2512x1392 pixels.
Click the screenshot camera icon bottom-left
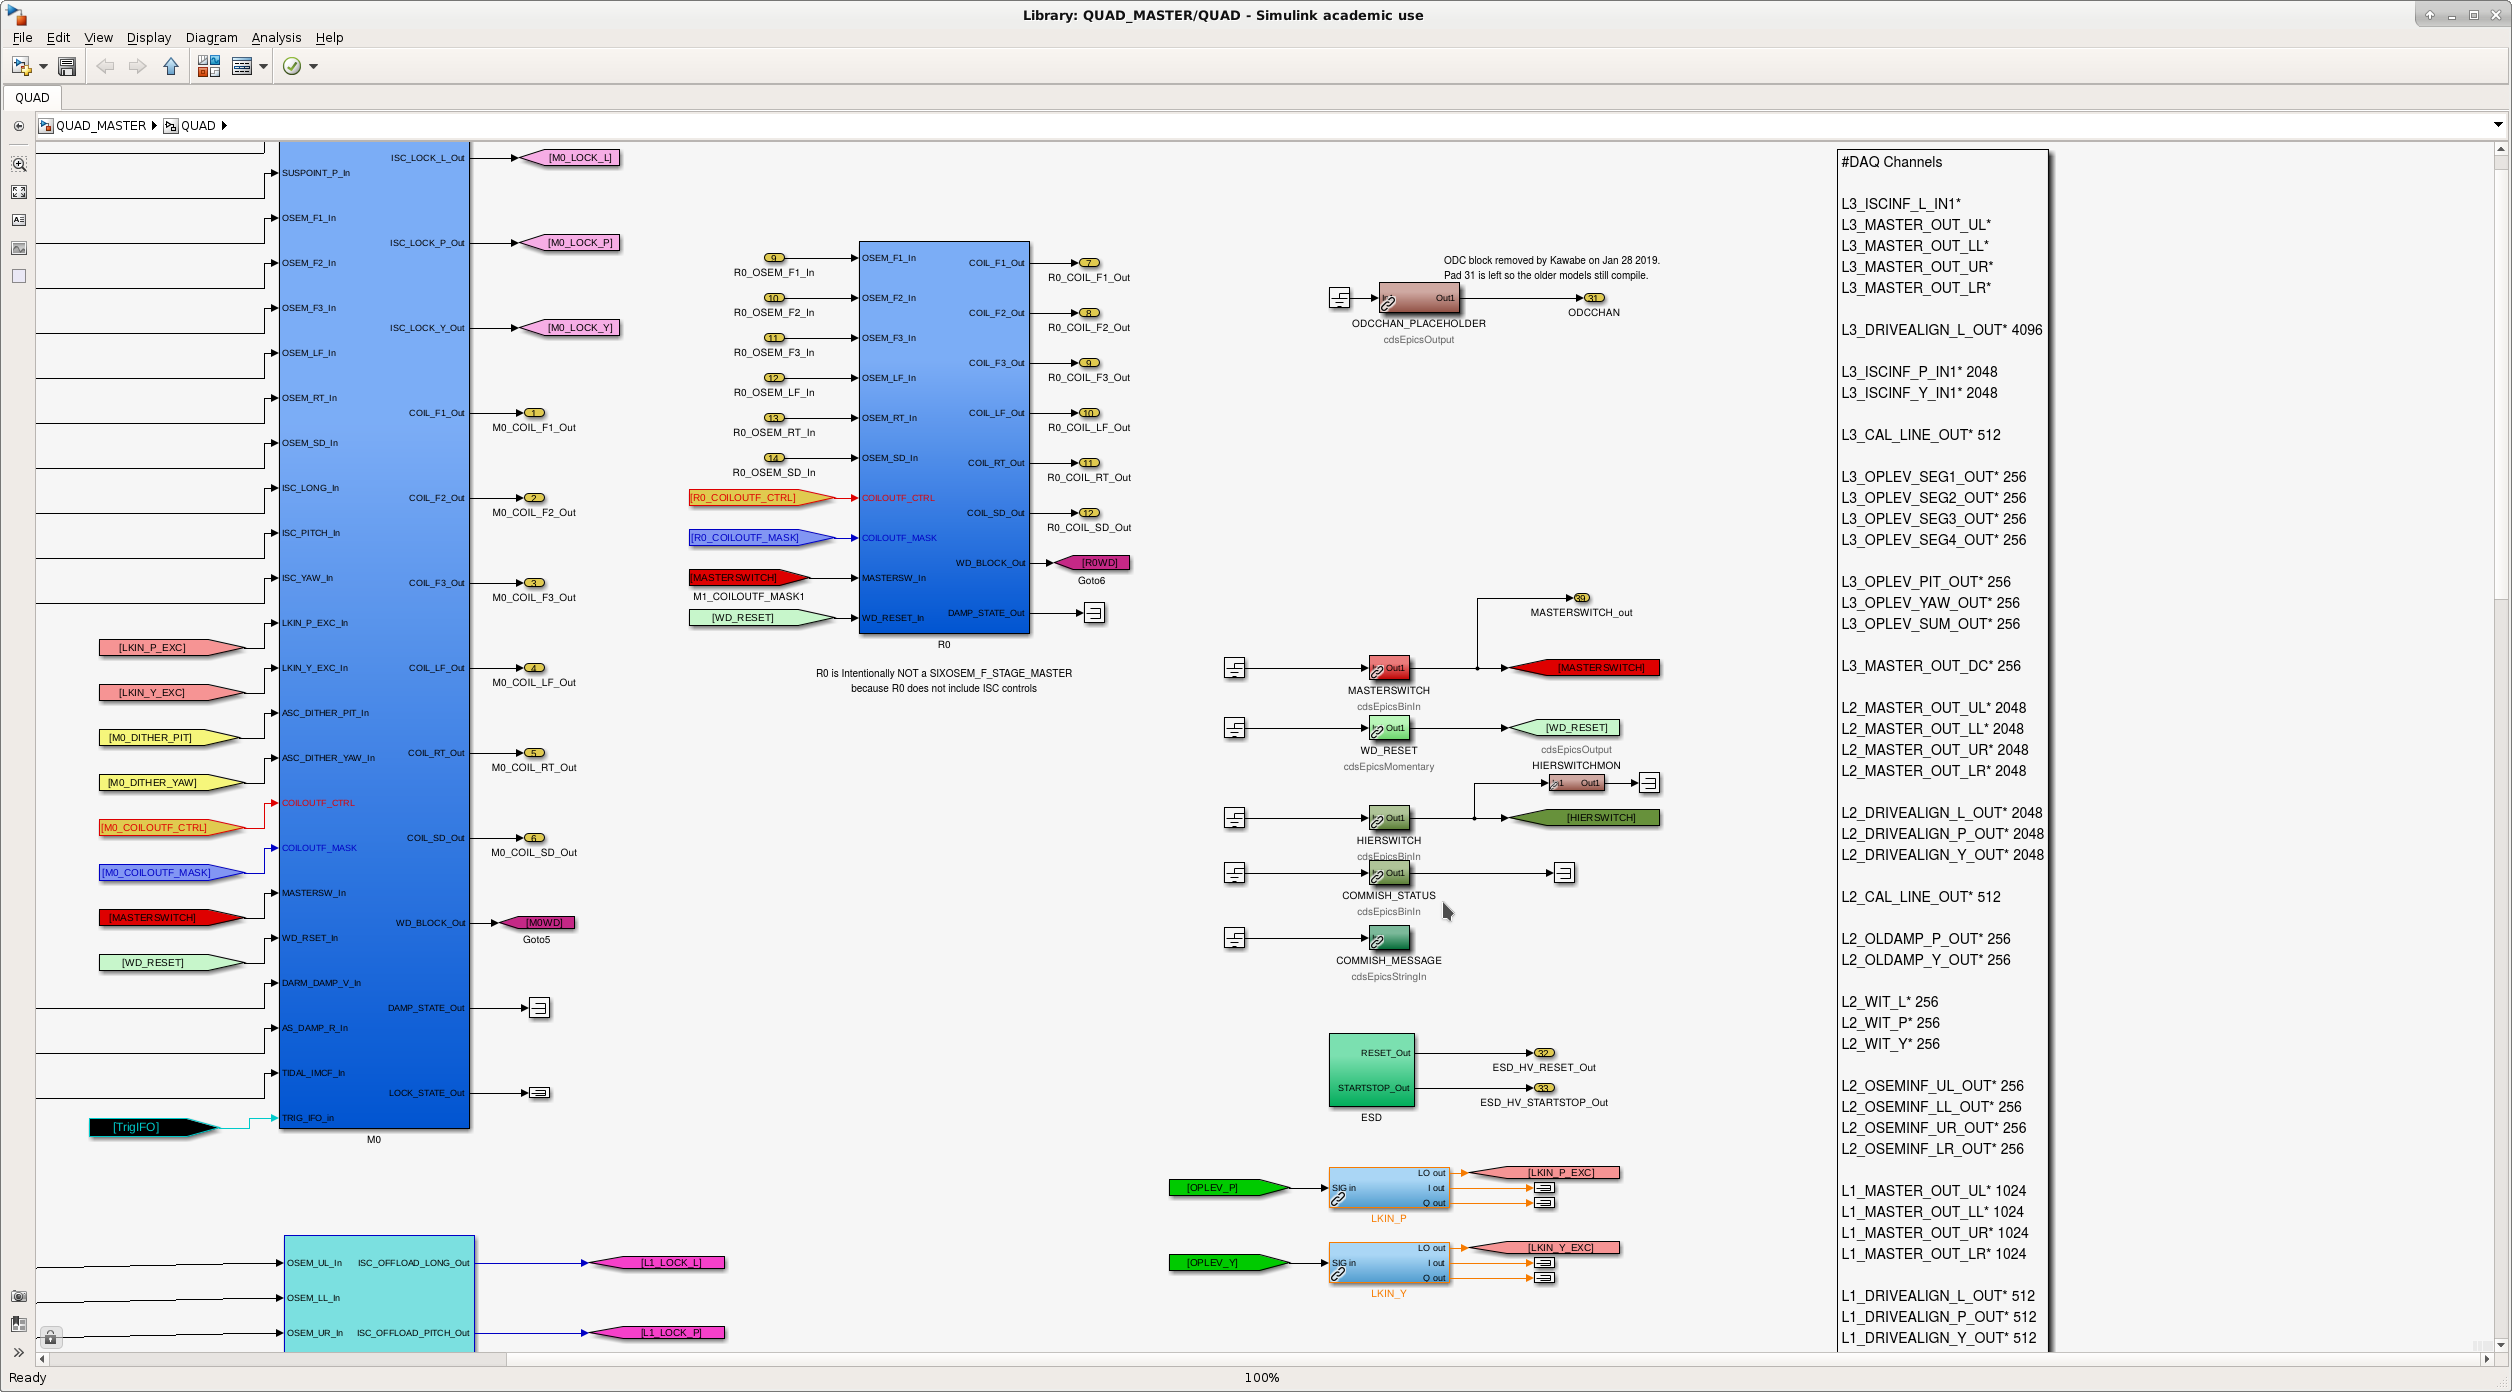pos(19,1296)
